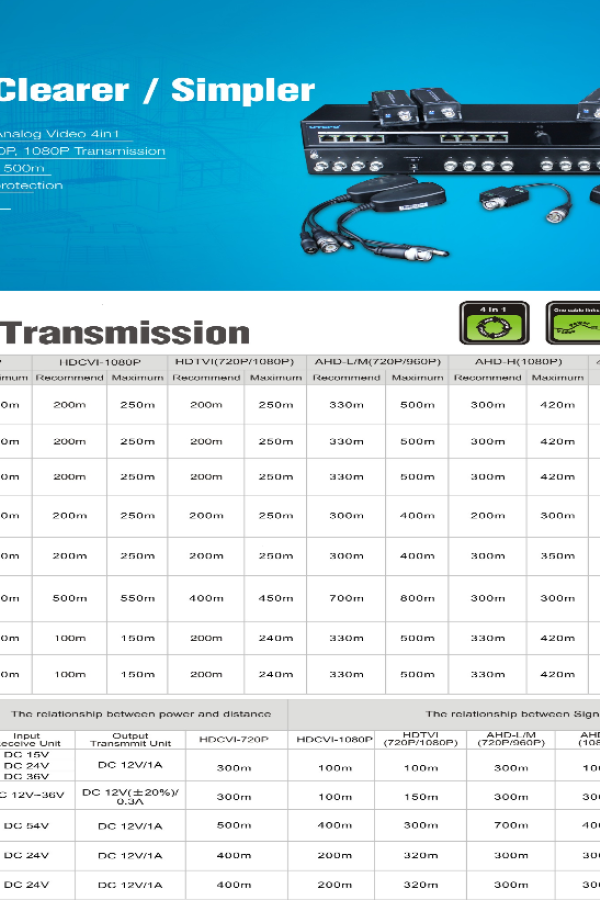Select the "HDTVI(720P/1080P)" header in the upper table
Screen dimensions: 600x900
pos(234,362)
